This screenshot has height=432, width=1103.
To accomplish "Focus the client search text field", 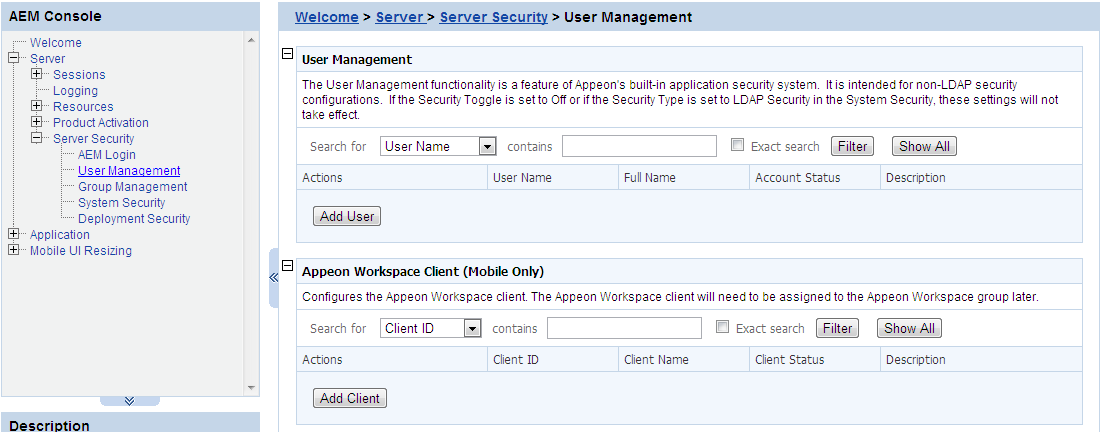I will (x=625, y=329).
